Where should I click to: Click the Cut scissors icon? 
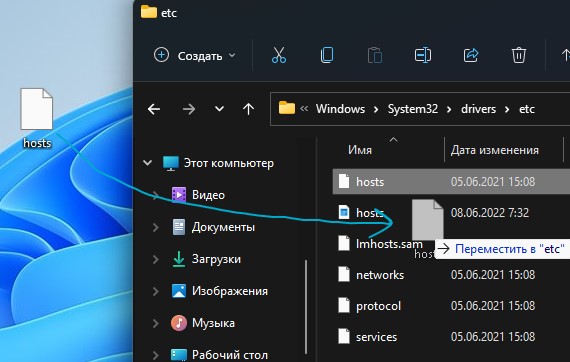pyautogui.click(x=279, y=55)
